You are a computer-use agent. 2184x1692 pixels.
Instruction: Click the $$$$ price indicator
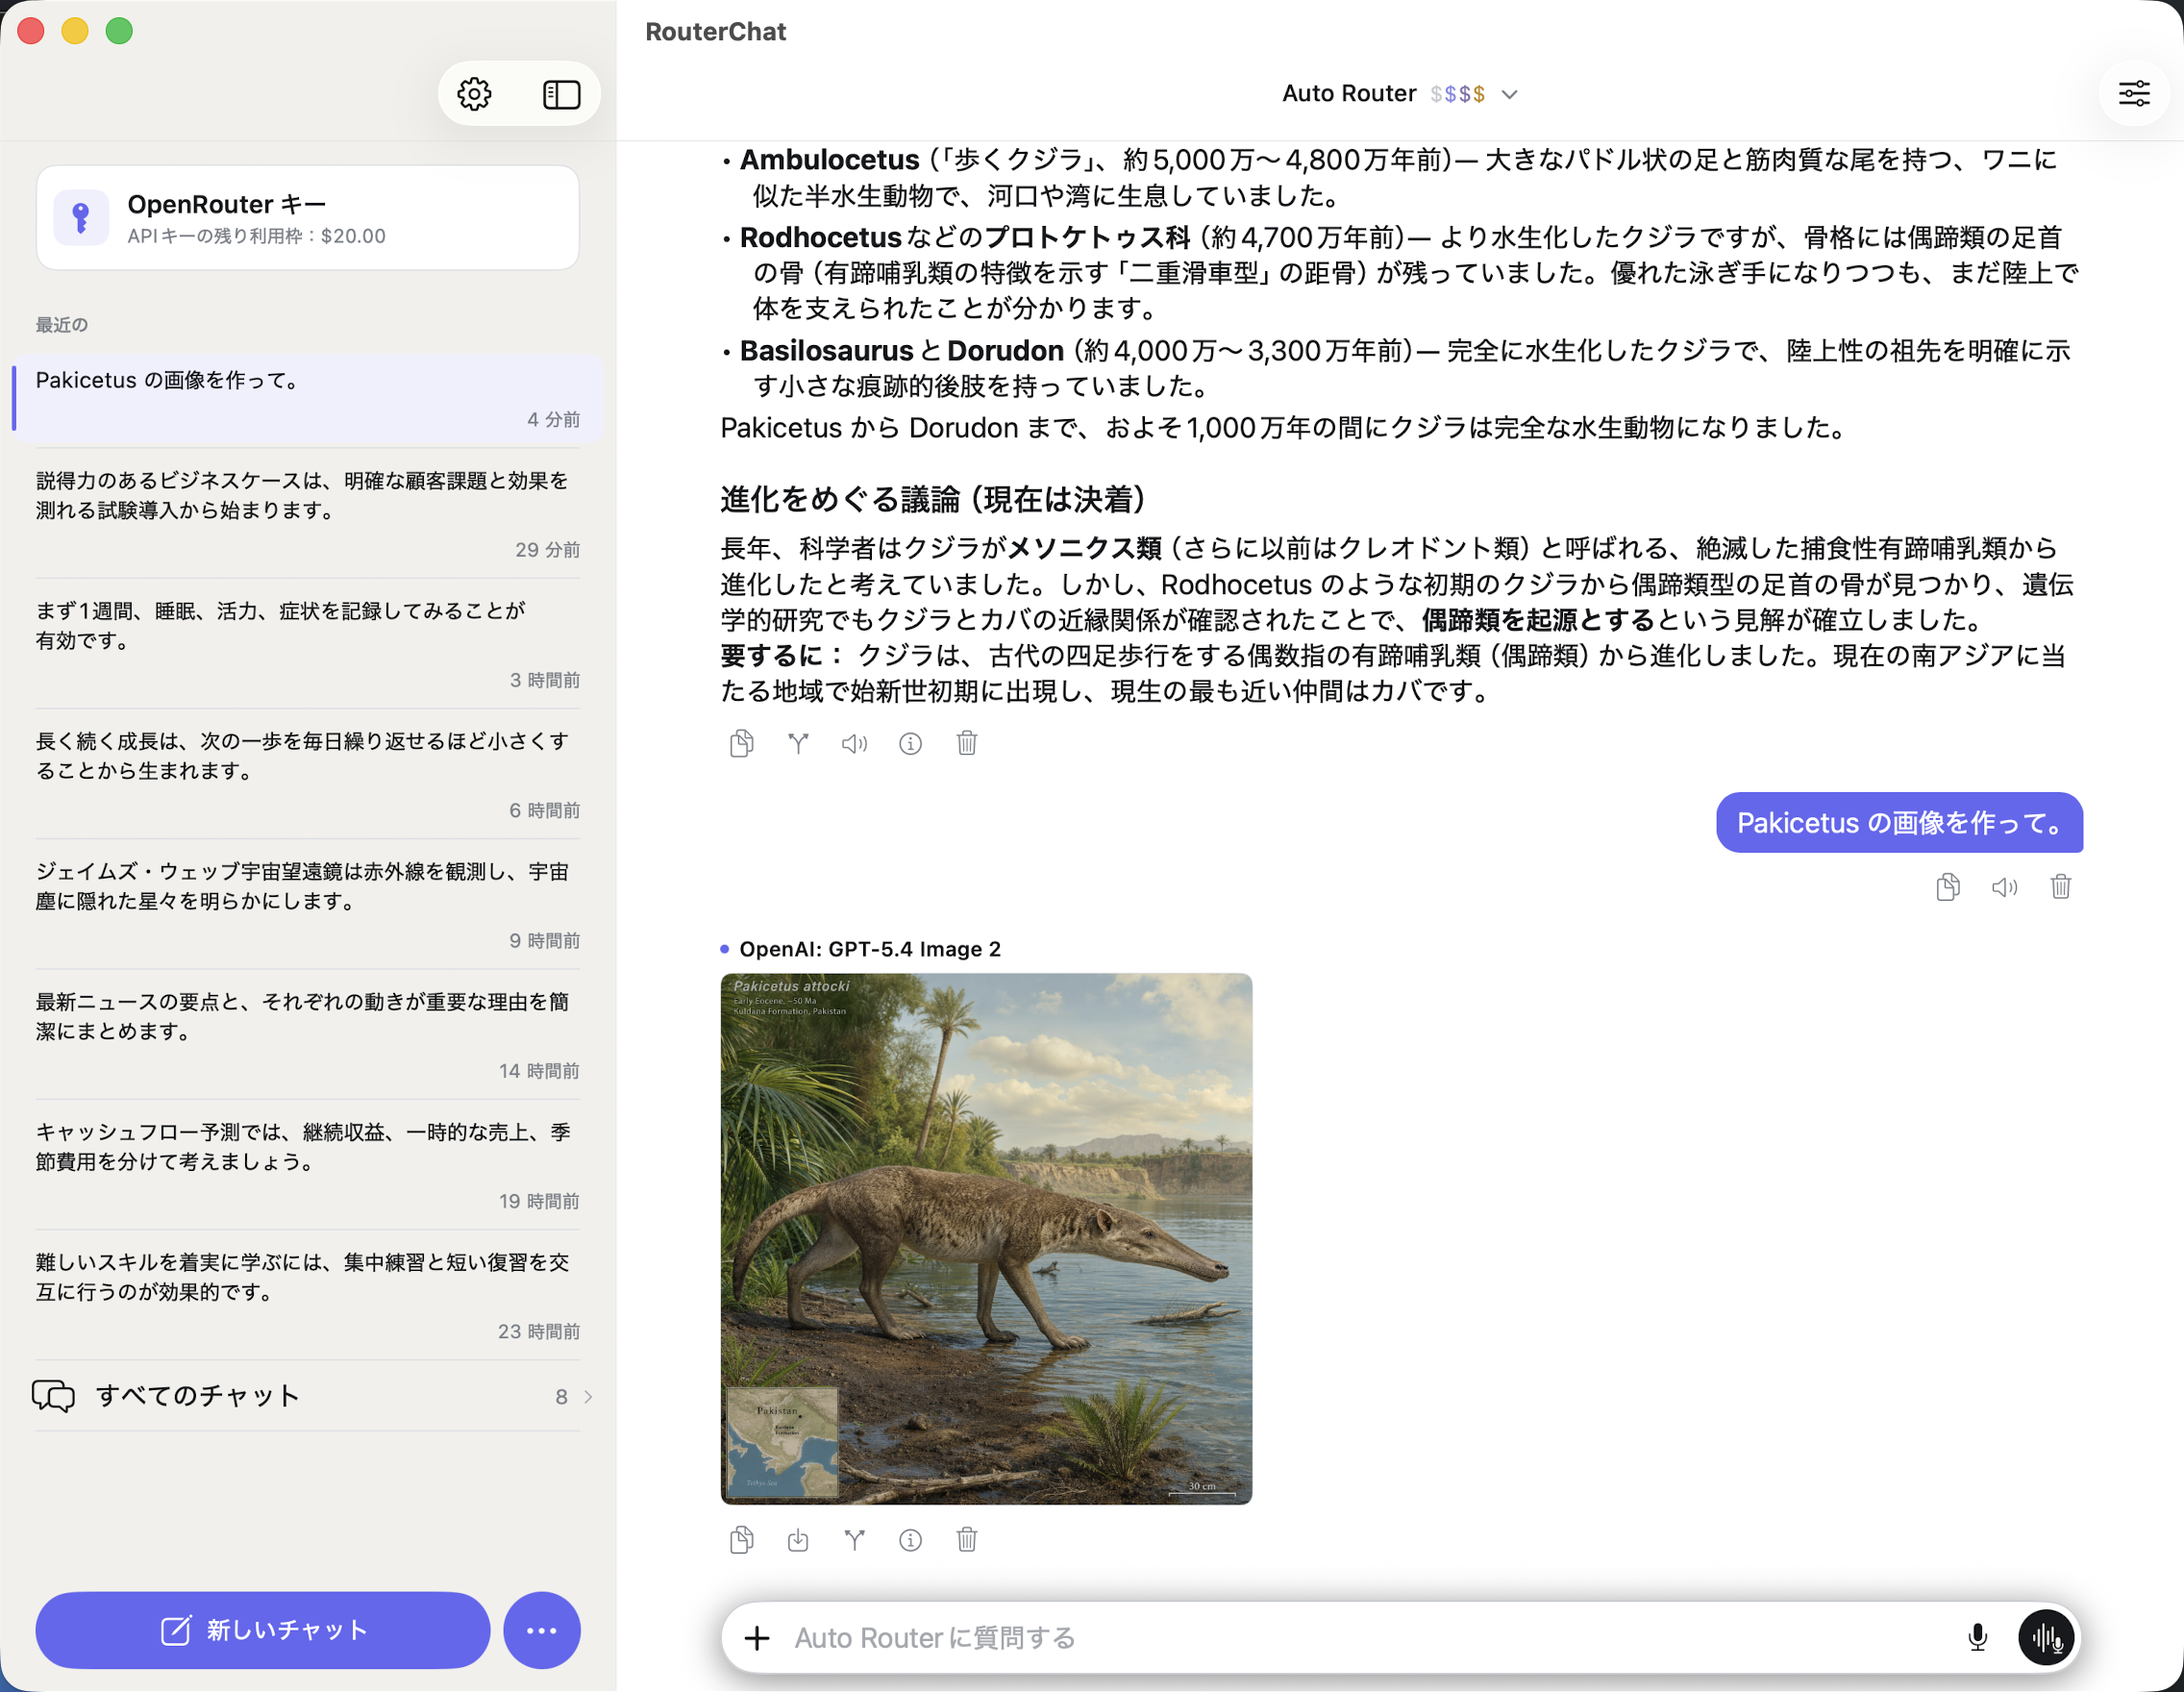(1457, 94)
